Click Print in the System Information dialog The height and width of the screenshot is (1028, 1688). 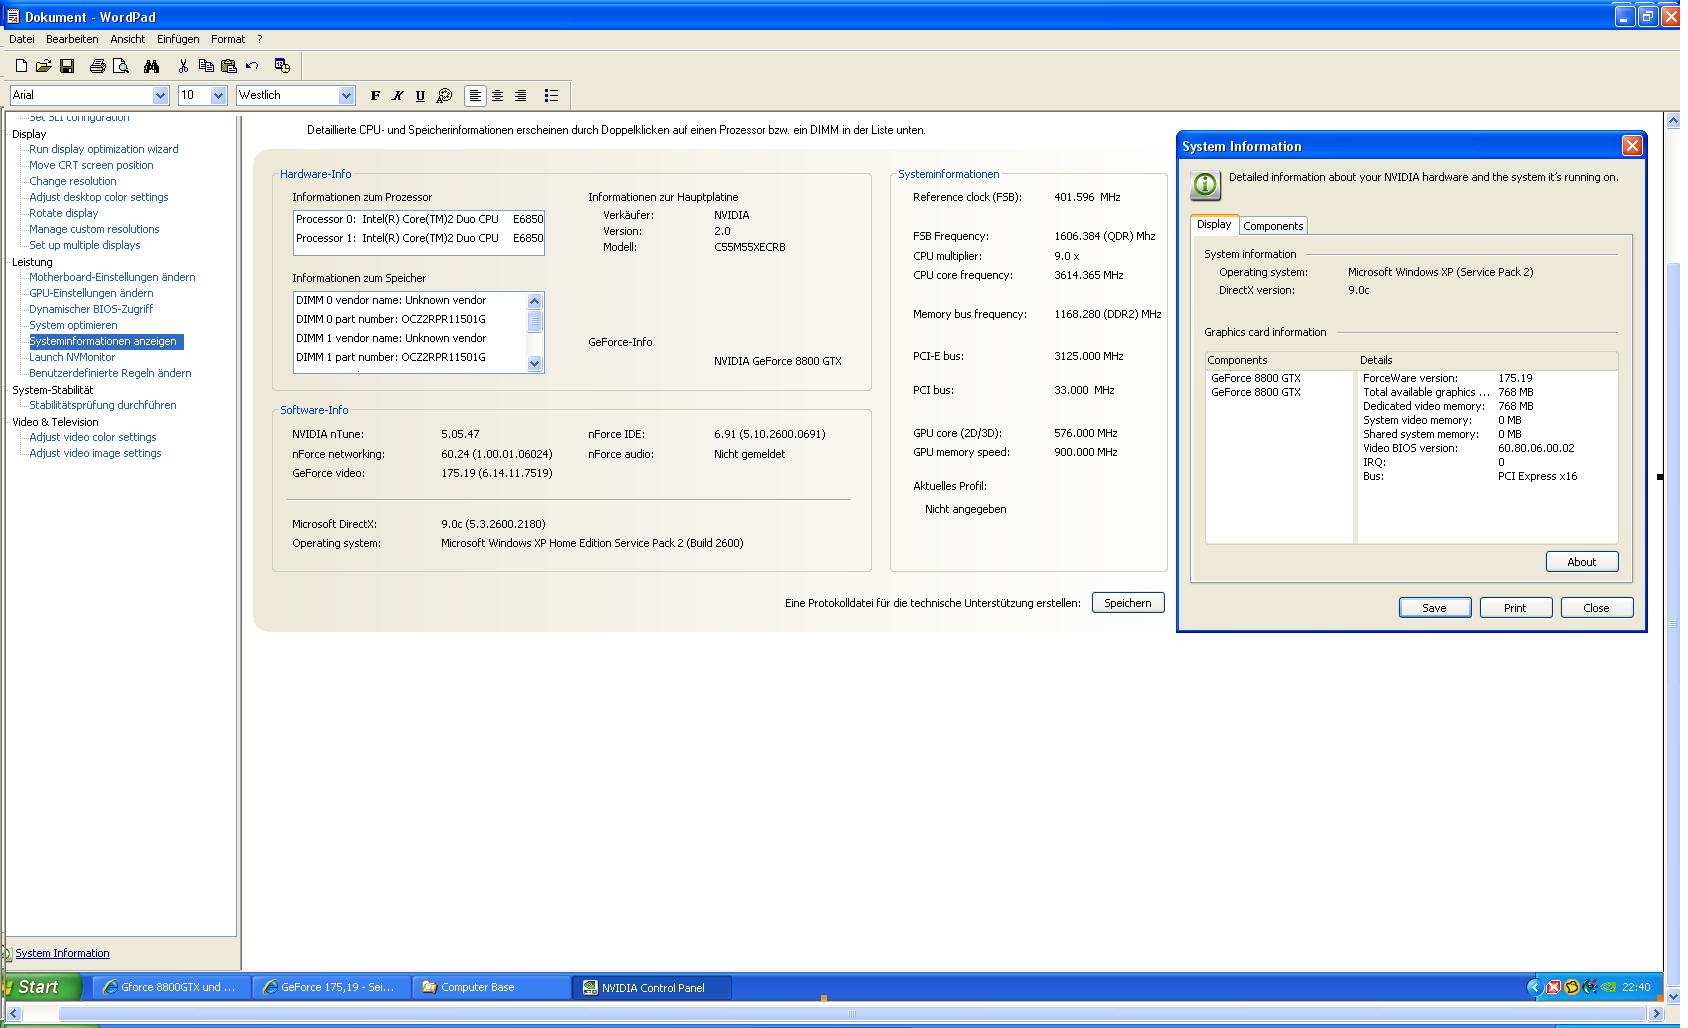click(x=1515, y=608)
